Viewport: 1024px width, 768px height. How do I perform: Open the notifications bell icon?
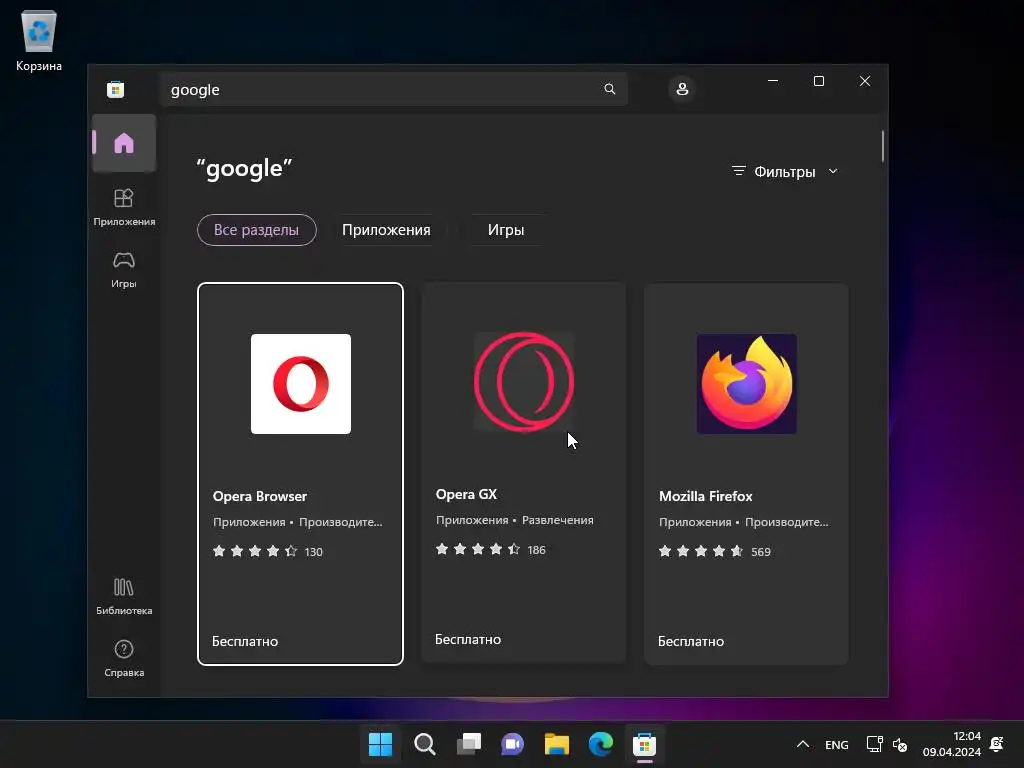pyautogui.click(x=997, y=744)
